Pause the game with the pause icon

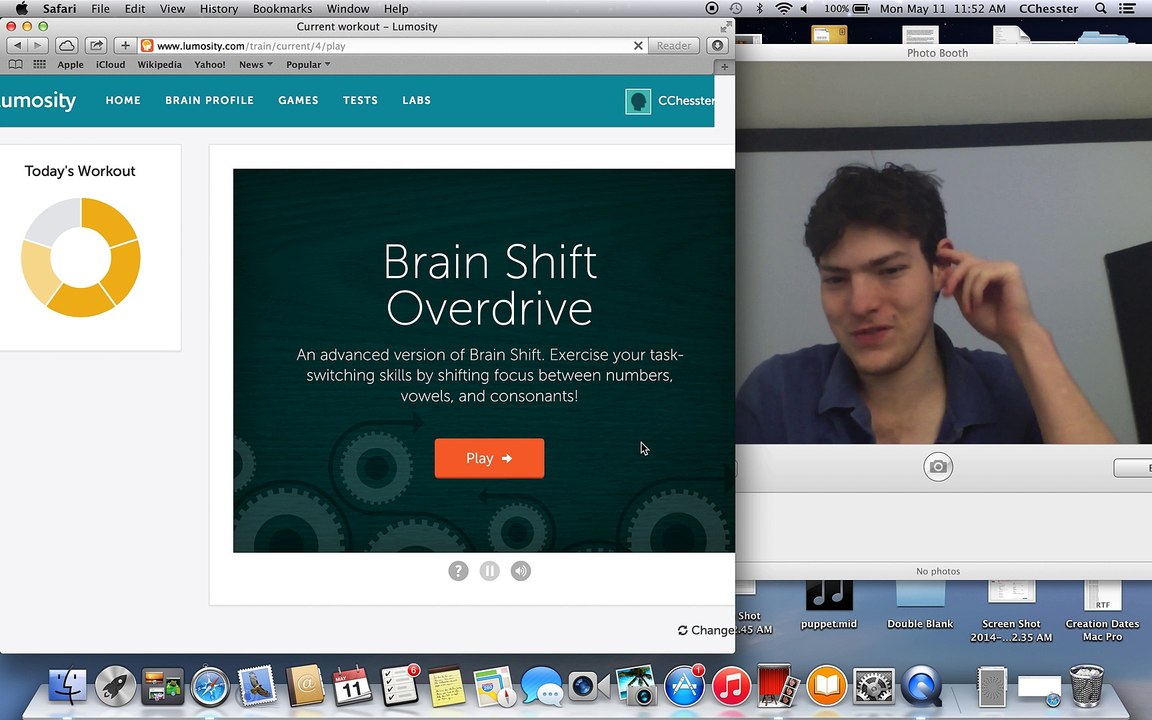click(489, 571)
